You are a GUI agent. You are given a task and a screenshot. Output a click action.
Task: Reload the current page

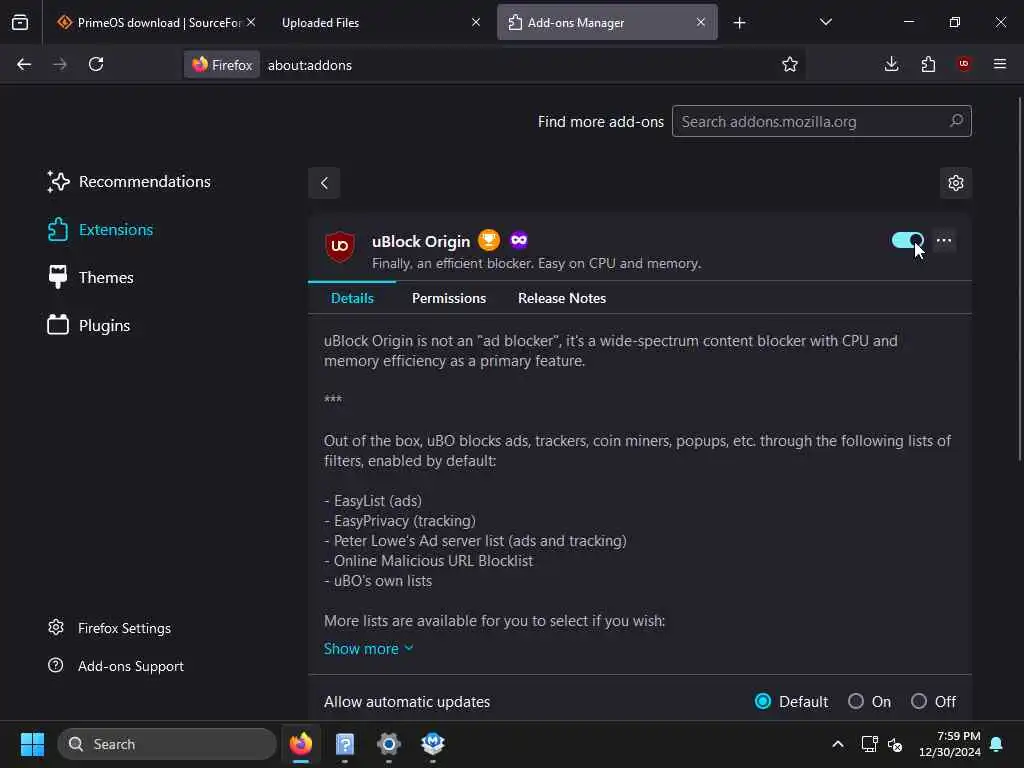point(96,64)
